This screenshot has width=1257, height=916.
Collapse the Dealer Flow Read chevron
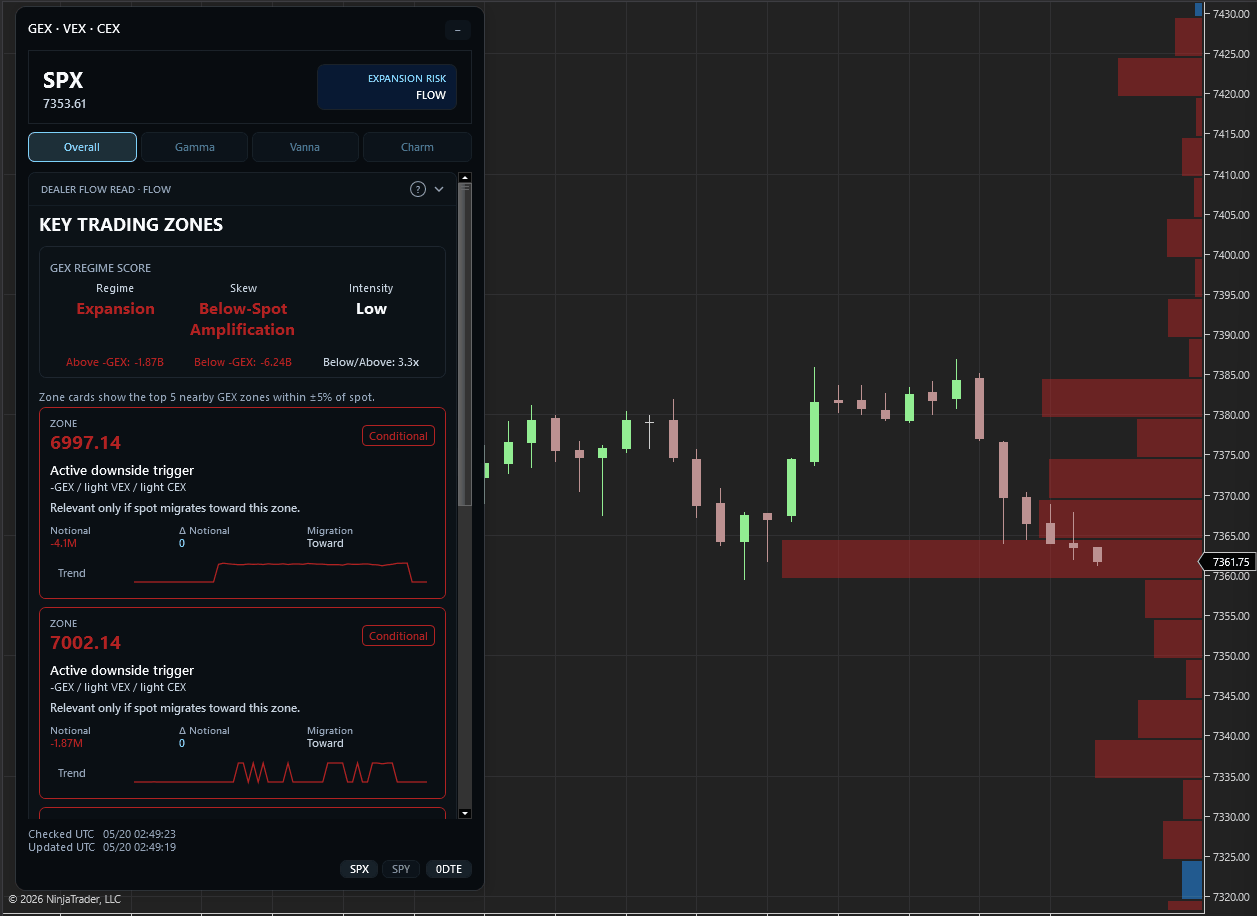coord(439,189)
